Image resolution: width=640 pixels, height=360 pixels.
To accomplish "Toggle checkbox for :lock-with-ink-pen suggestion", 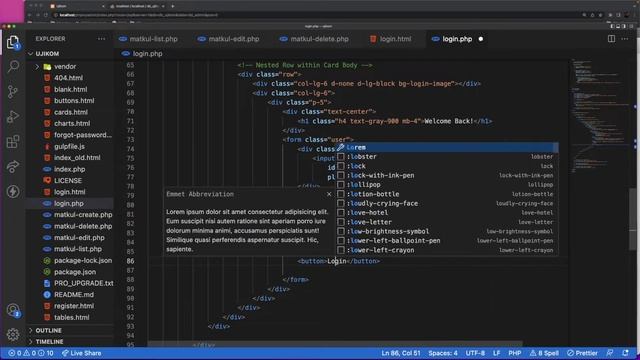I will coord(341,176).
